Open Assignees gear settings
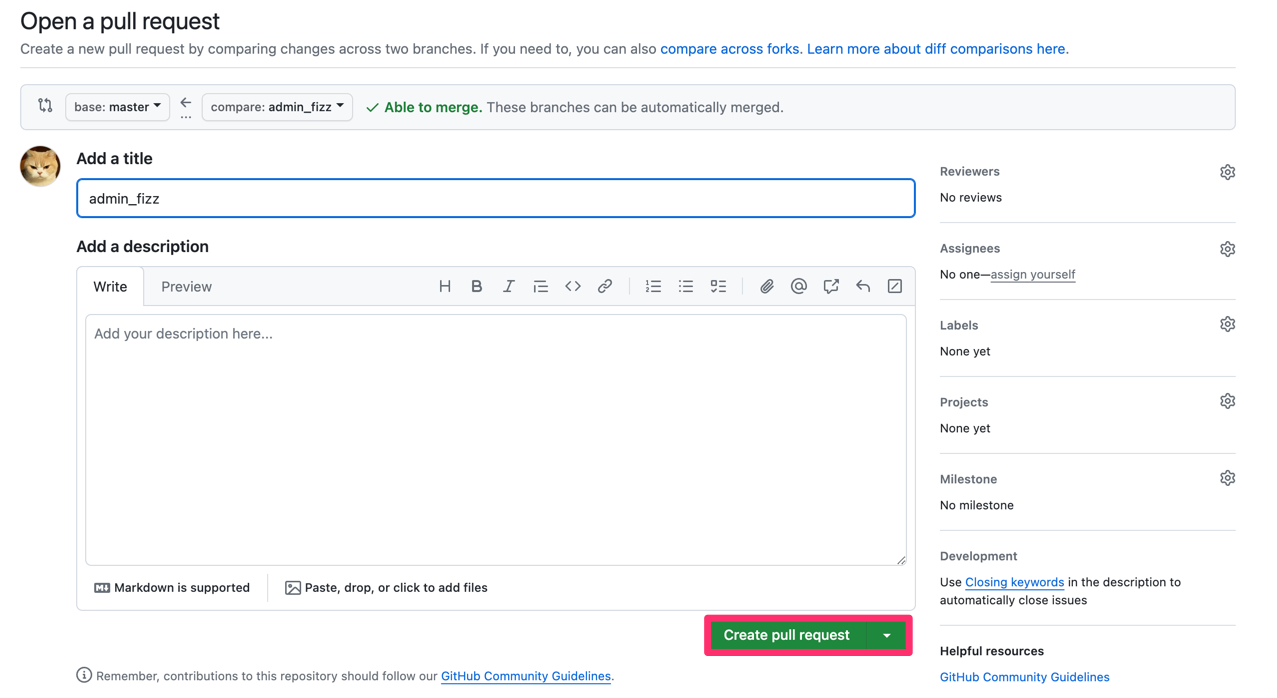 (1227, 249)
